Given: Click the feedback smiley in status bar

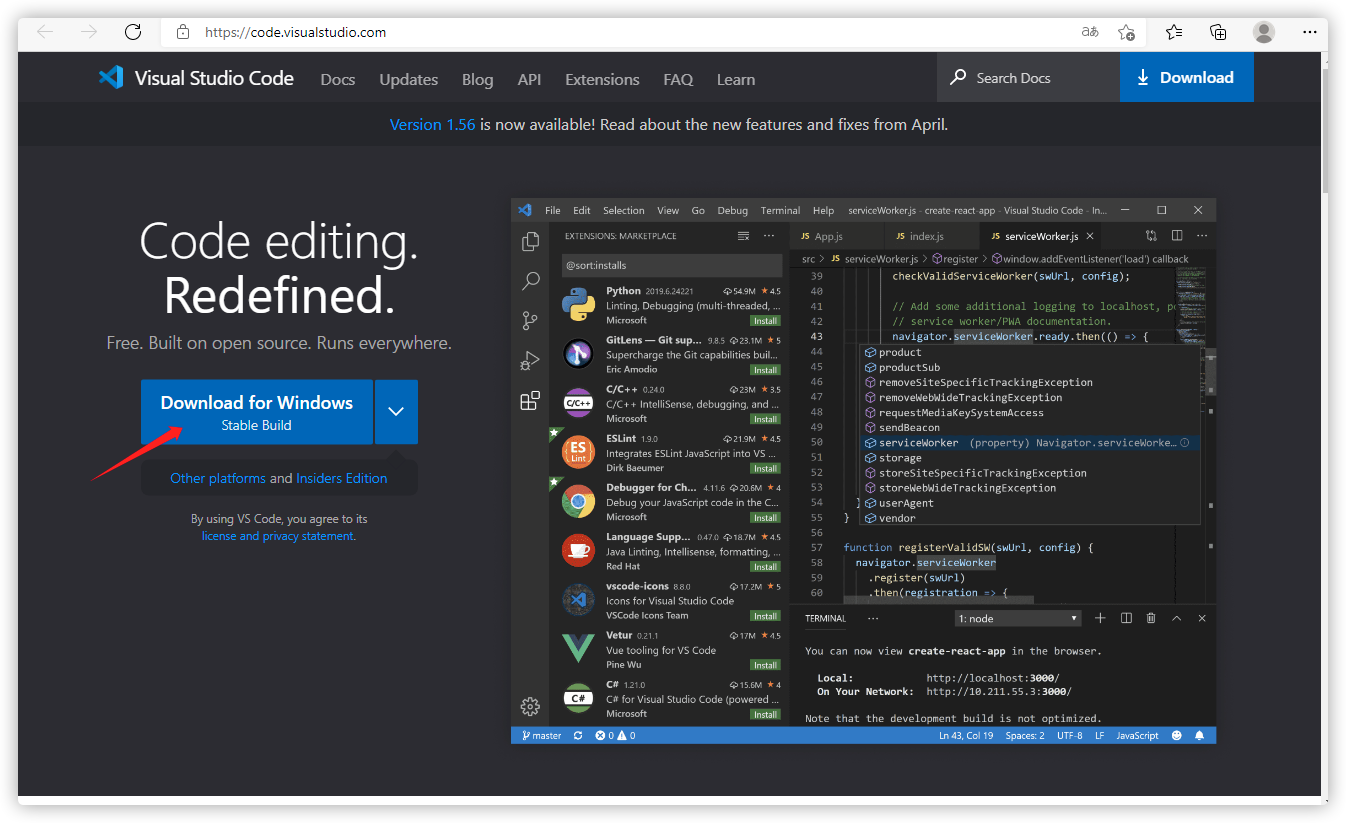Looking at the screenshot, I should [x=1176, y=735].
